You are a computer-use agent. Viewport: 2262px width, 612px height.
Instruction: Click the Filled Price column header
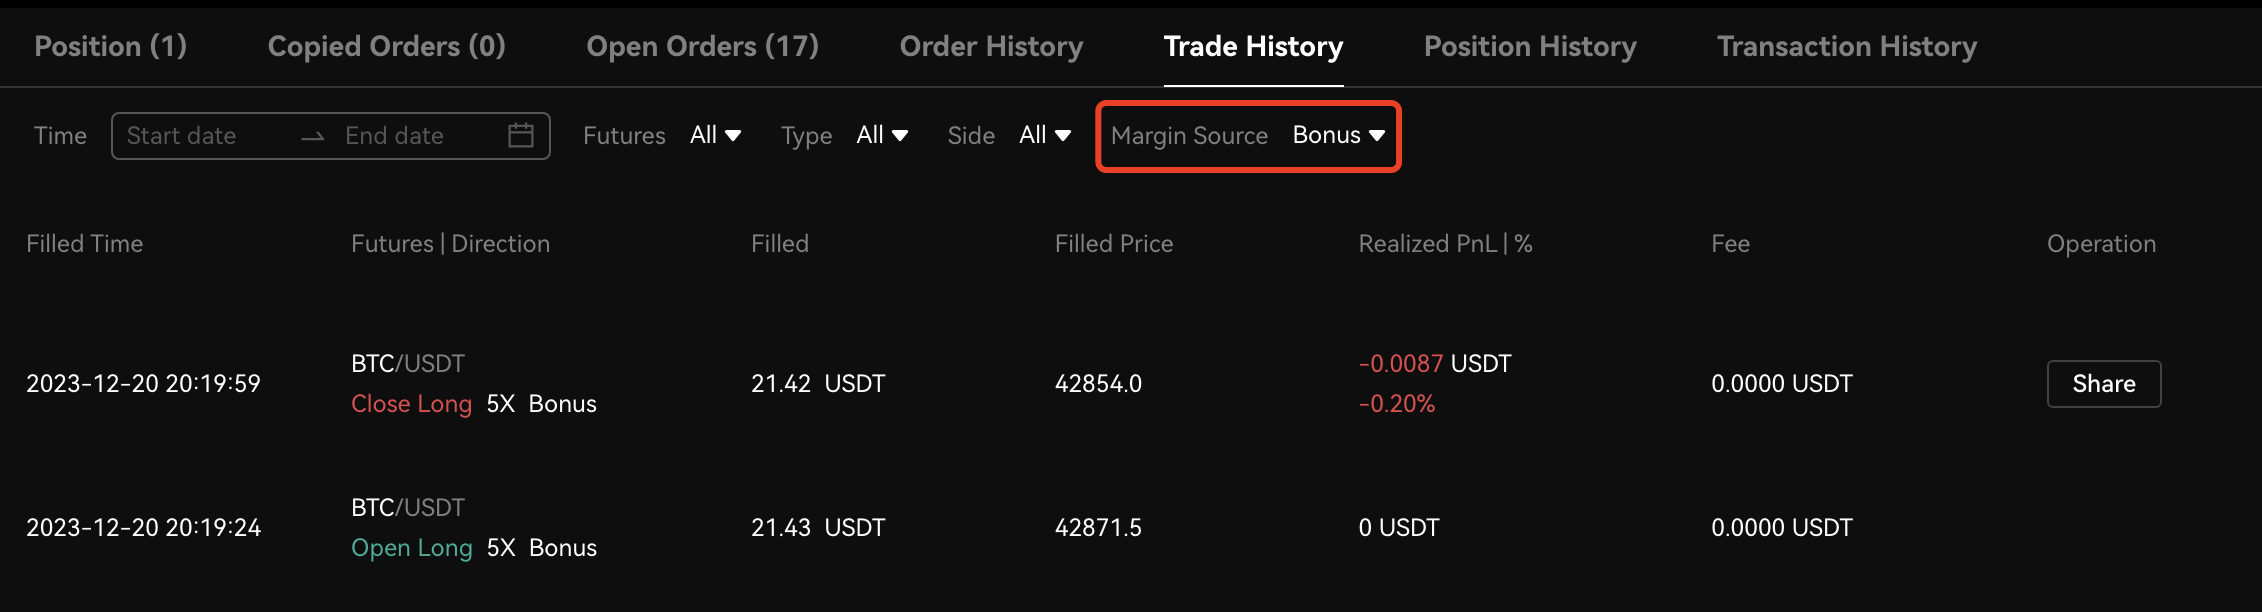point(1113,243)
